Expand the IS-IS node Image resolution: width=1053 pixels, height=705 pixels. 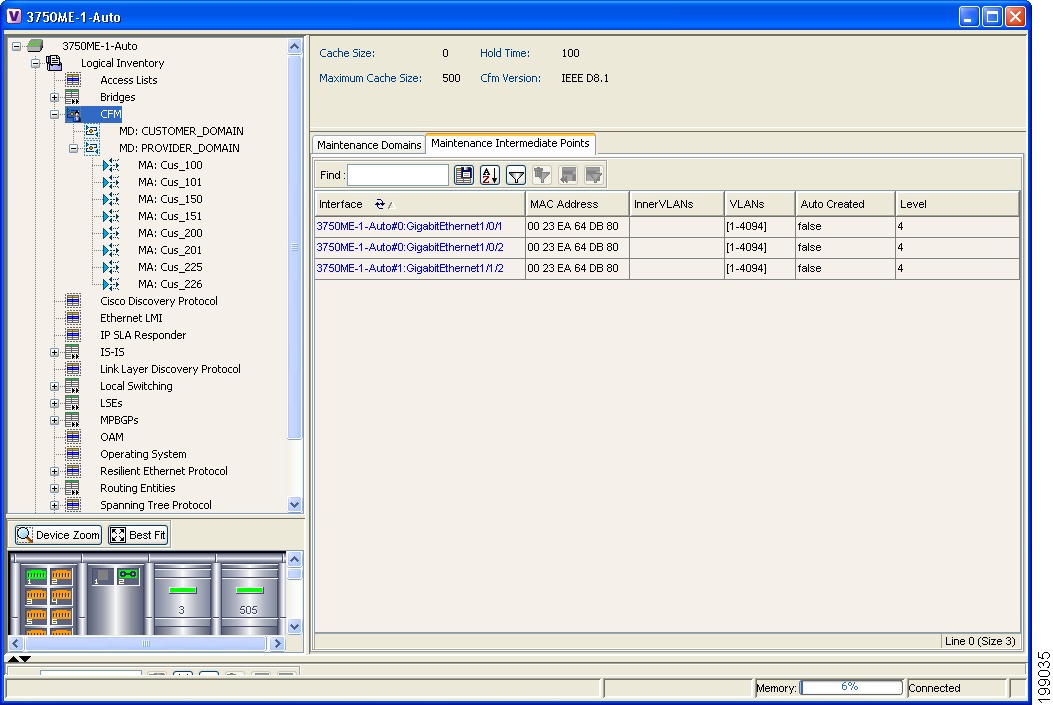[54, 352]
